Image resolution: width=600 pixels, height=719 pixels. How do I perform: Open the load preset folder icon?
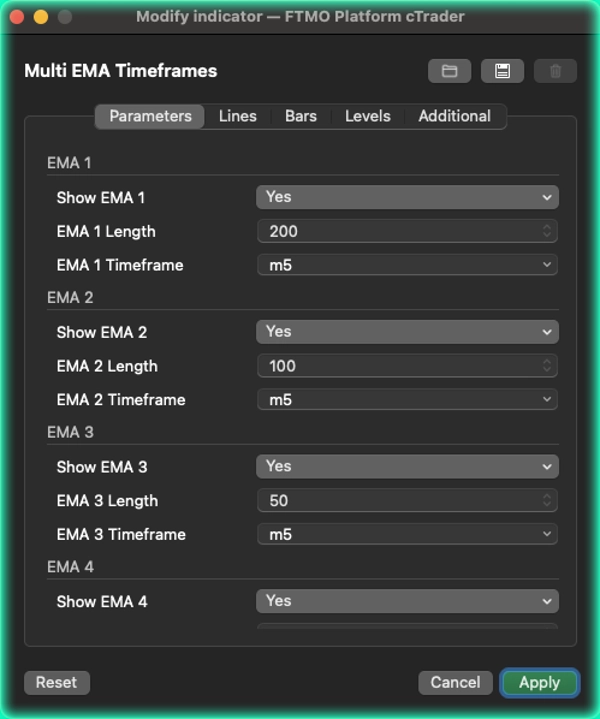pyautogui.click(x=449, y=71)
